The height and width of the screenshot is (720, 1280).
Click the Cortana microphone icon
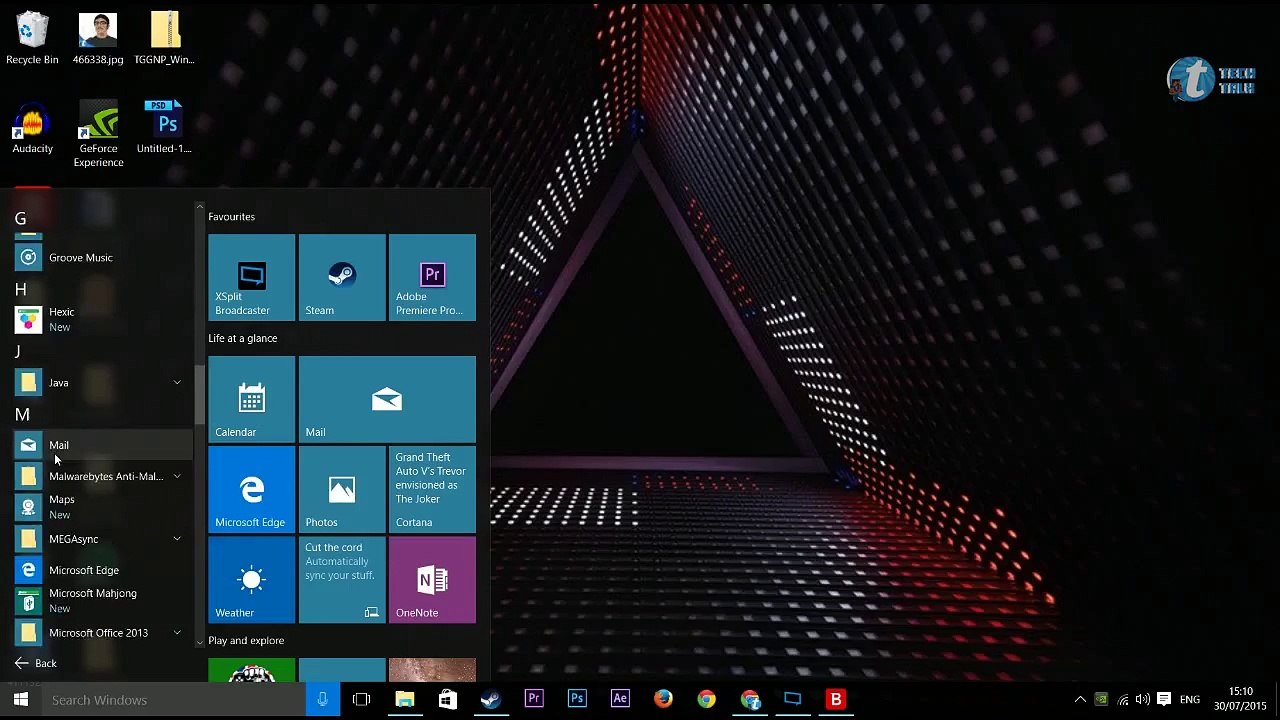322,700
